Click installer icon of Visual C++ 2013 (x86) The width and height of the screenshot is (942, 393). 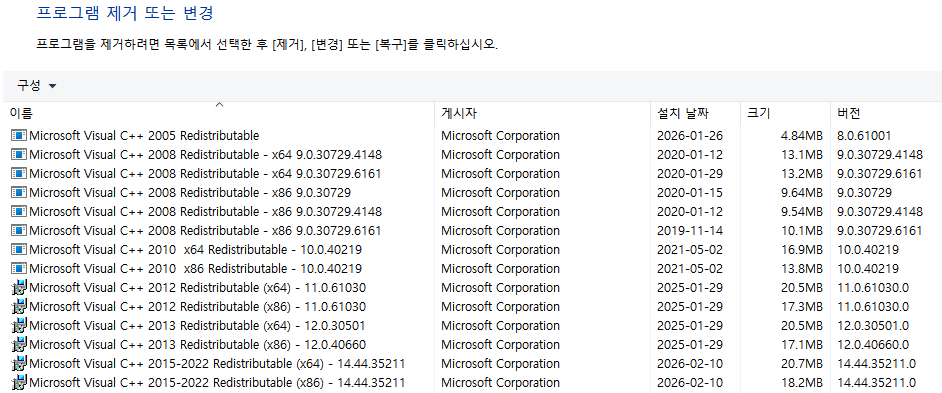coord(19,344)
